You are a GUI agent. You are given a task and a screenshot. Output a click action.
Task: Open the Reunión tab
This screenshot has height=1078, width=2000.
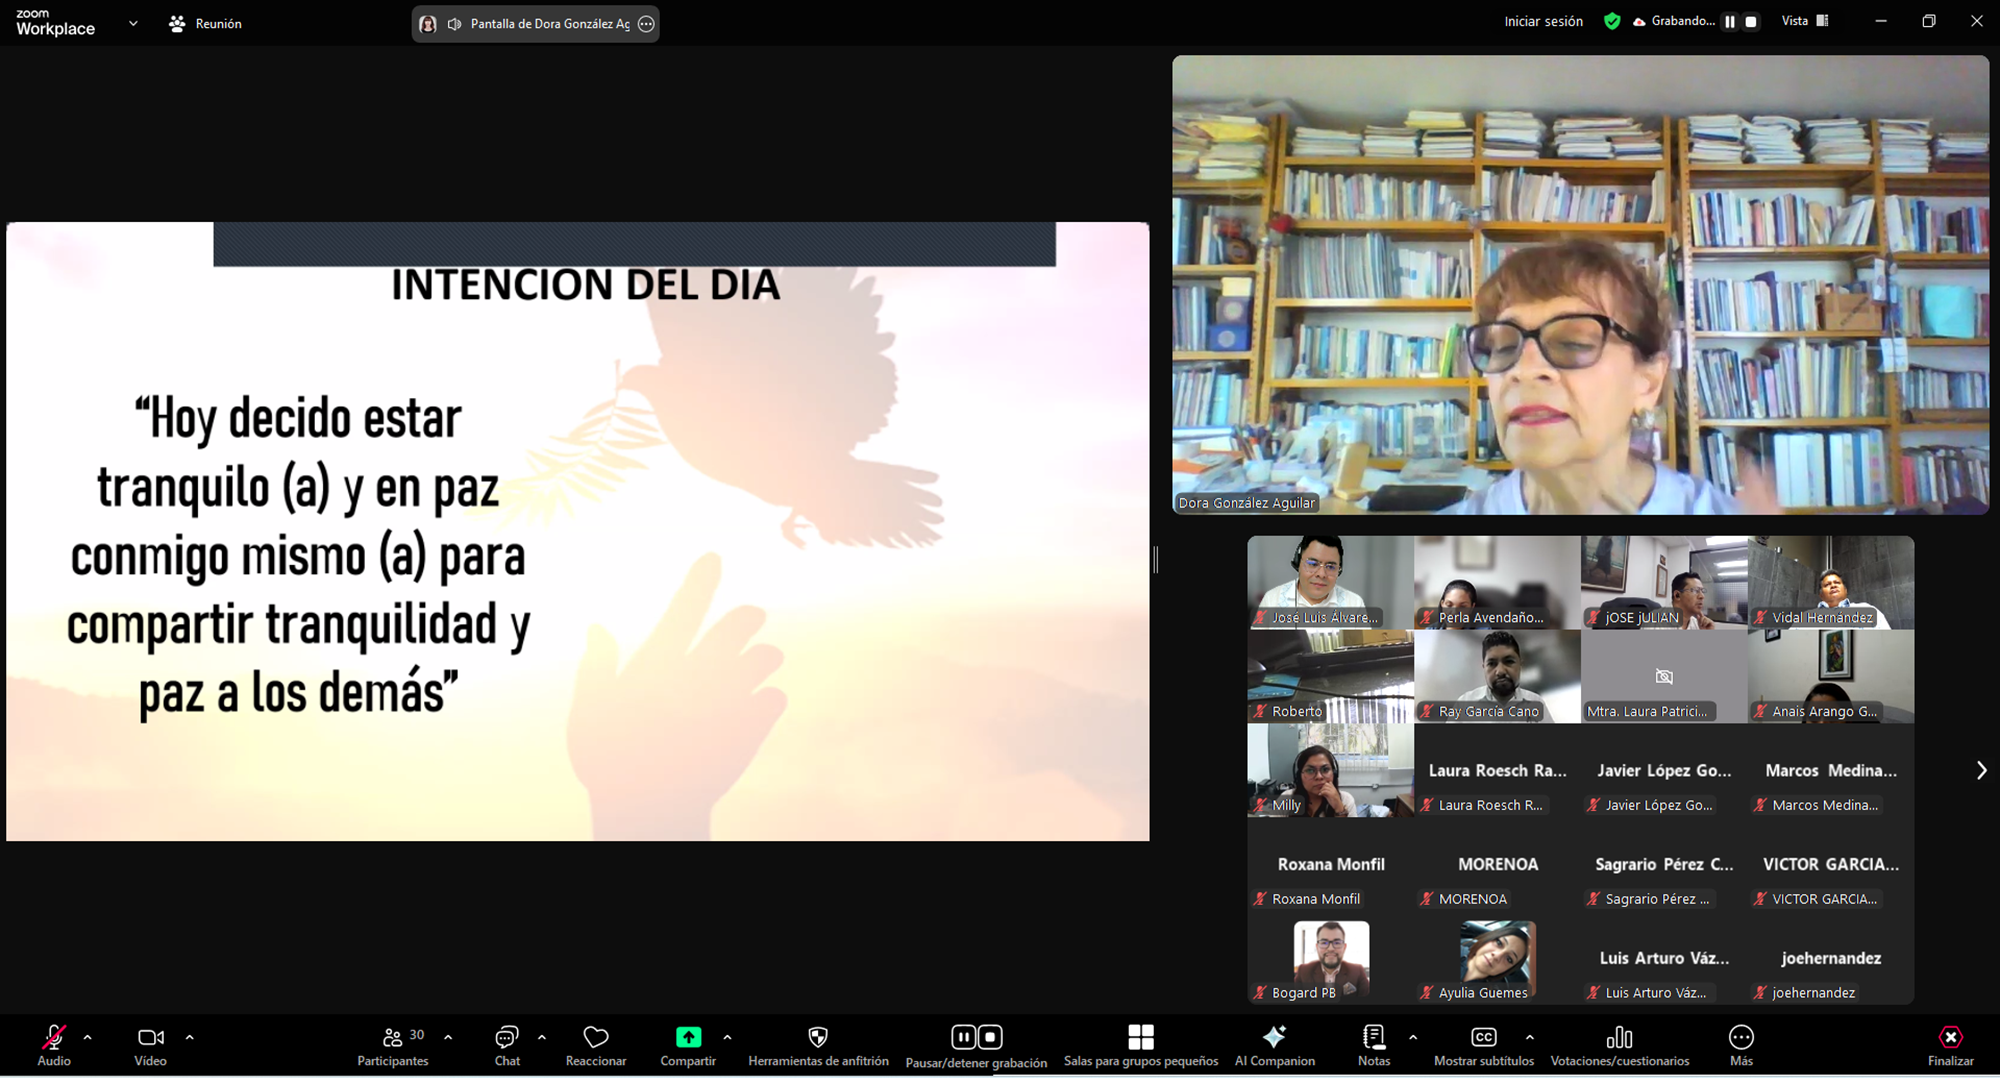pyautogui.click(x=206, y=23)
